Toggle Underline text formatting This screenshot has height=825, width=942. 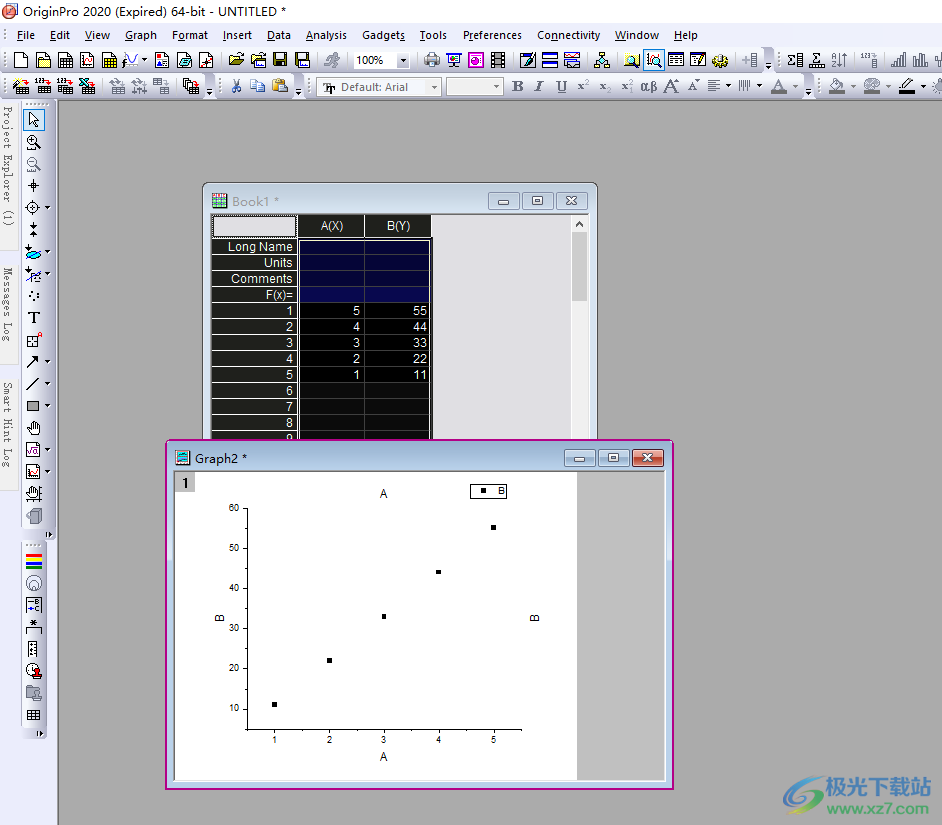click(x=561, y=87)
